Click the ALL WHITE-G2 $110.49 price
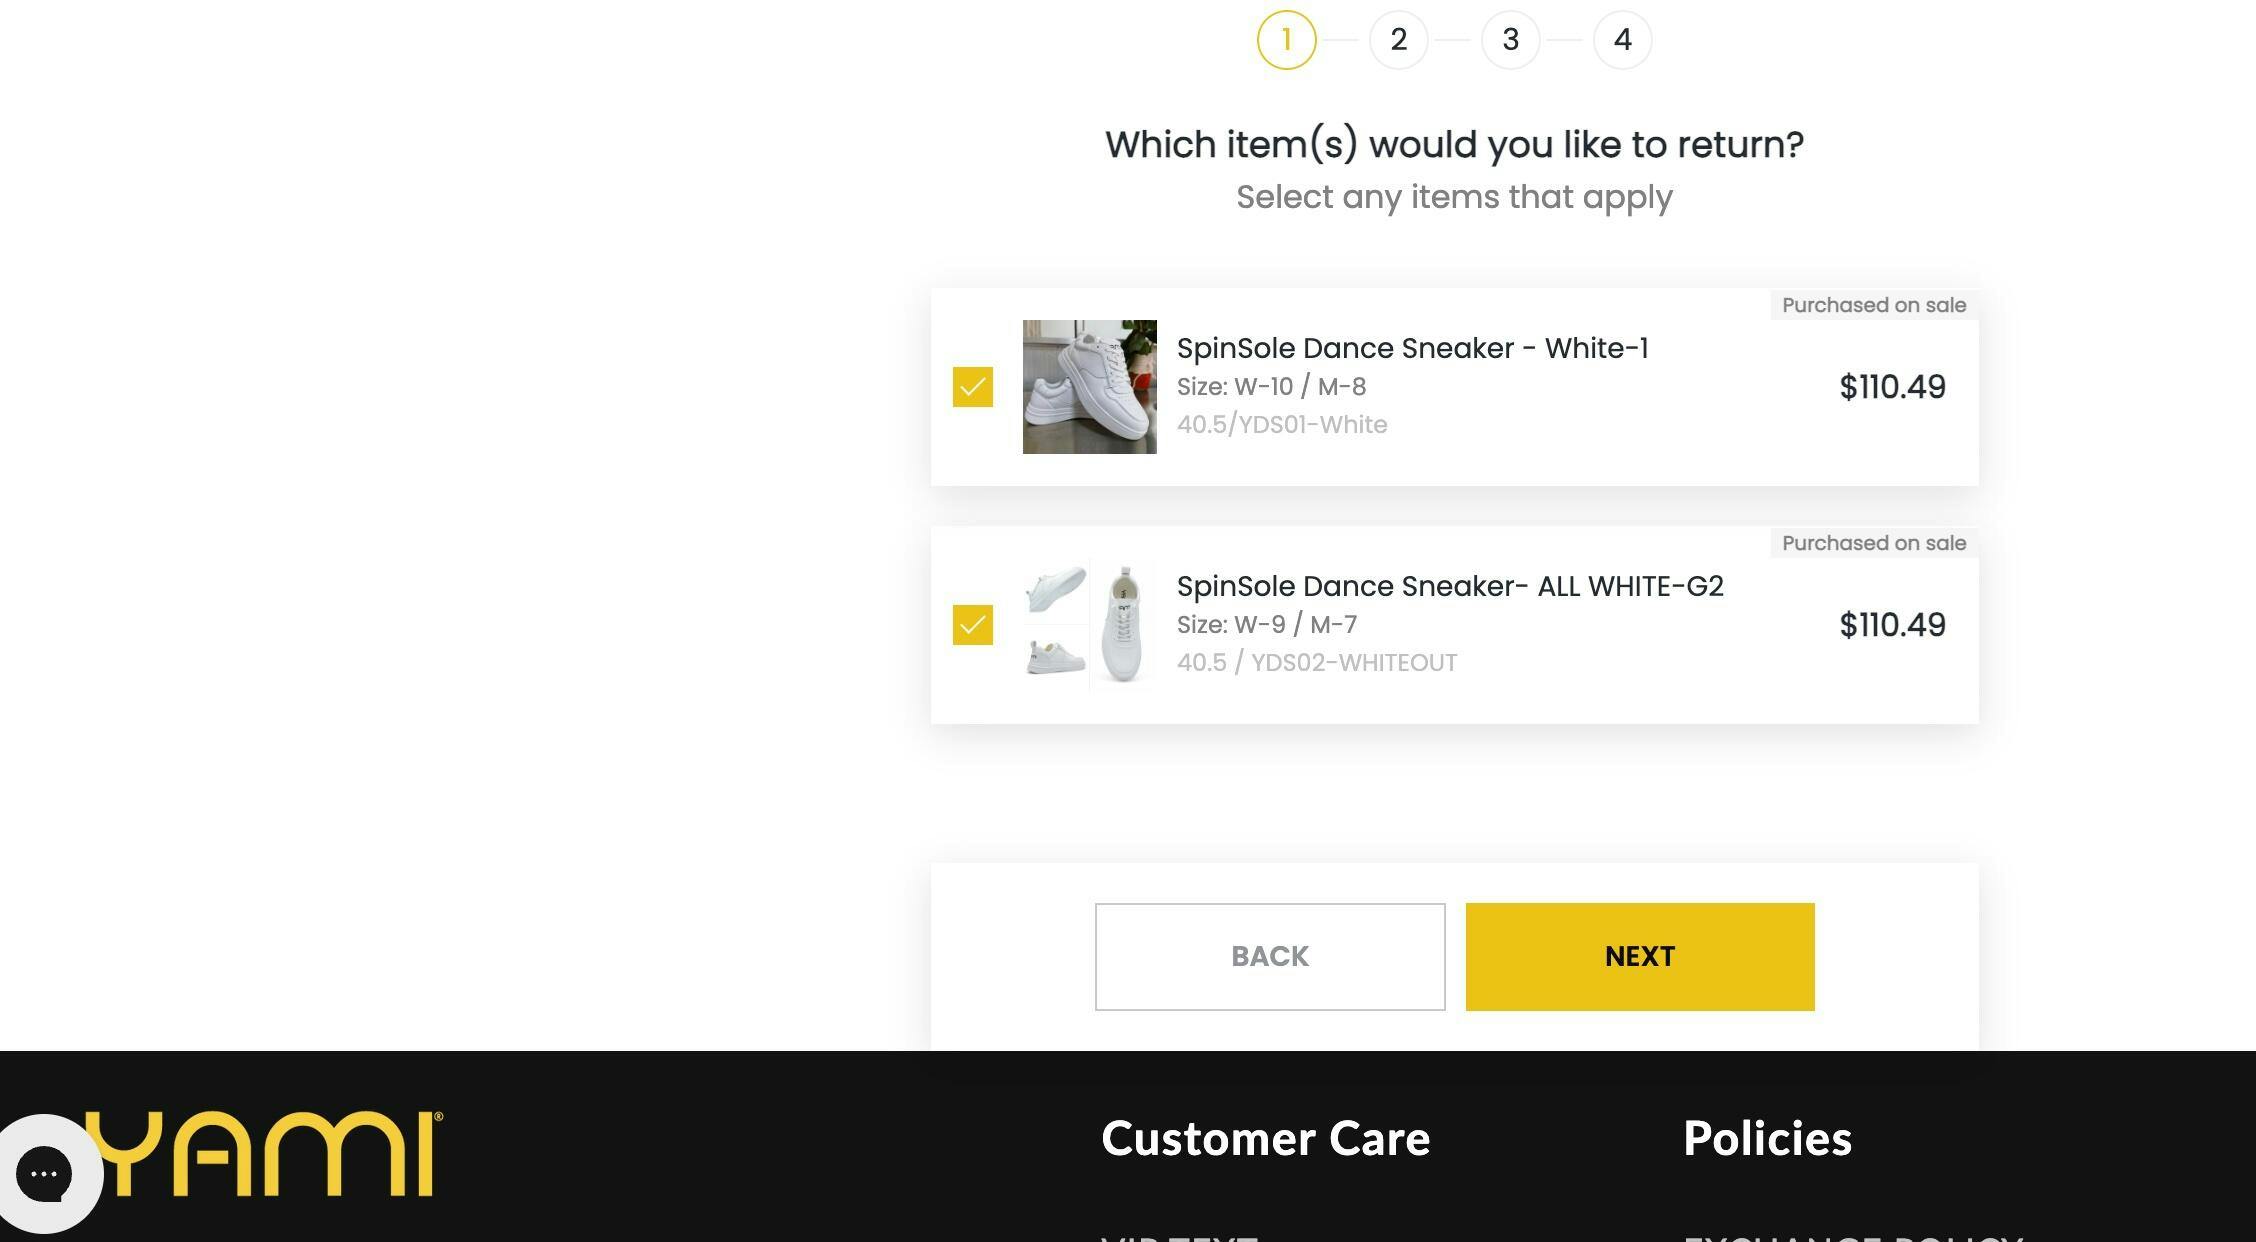The width and height of the screenshot is (2256, 1242). (1892, 625)
